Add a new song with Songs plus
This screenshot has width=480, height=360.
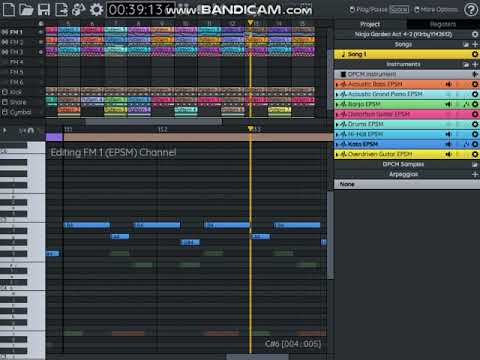pos(475,44)
